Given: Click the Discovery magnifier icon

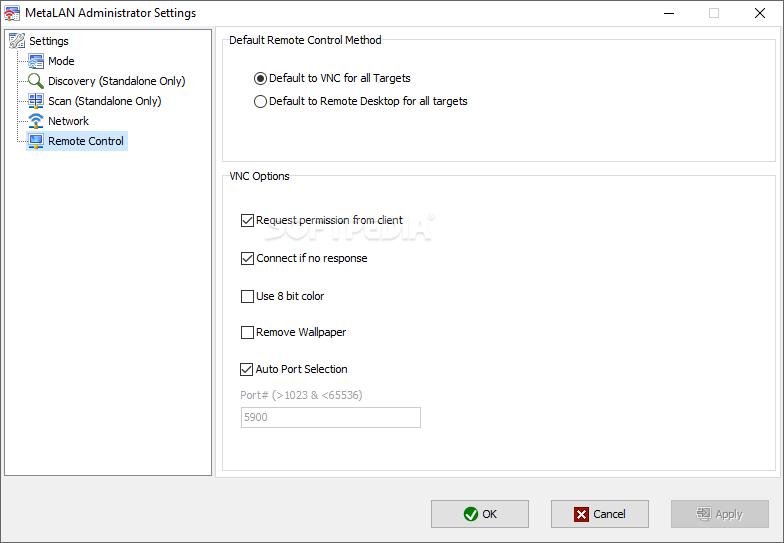Looking at the screenshot, I should 36,81.
